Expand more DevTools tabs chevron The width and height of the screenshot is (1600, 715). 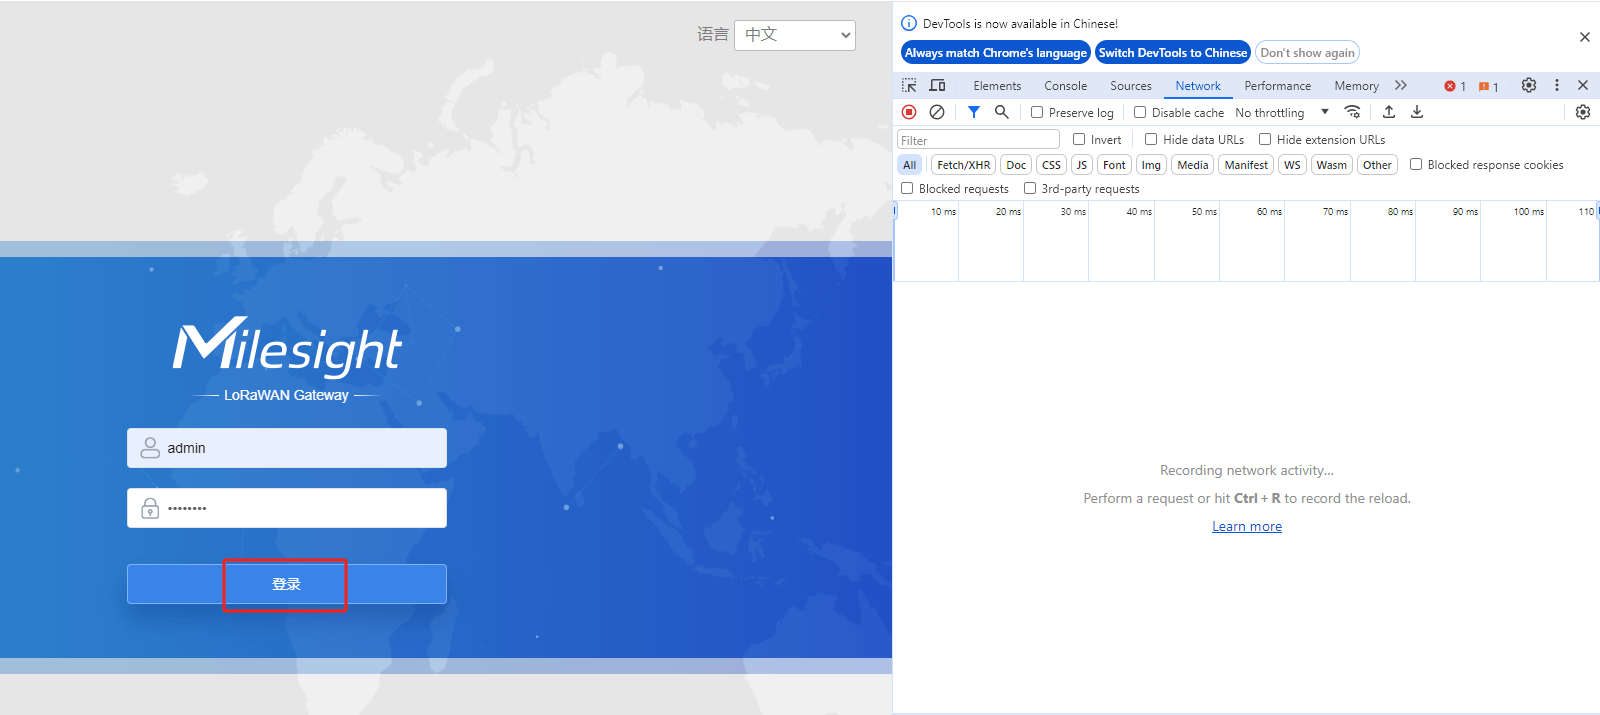1401,86
